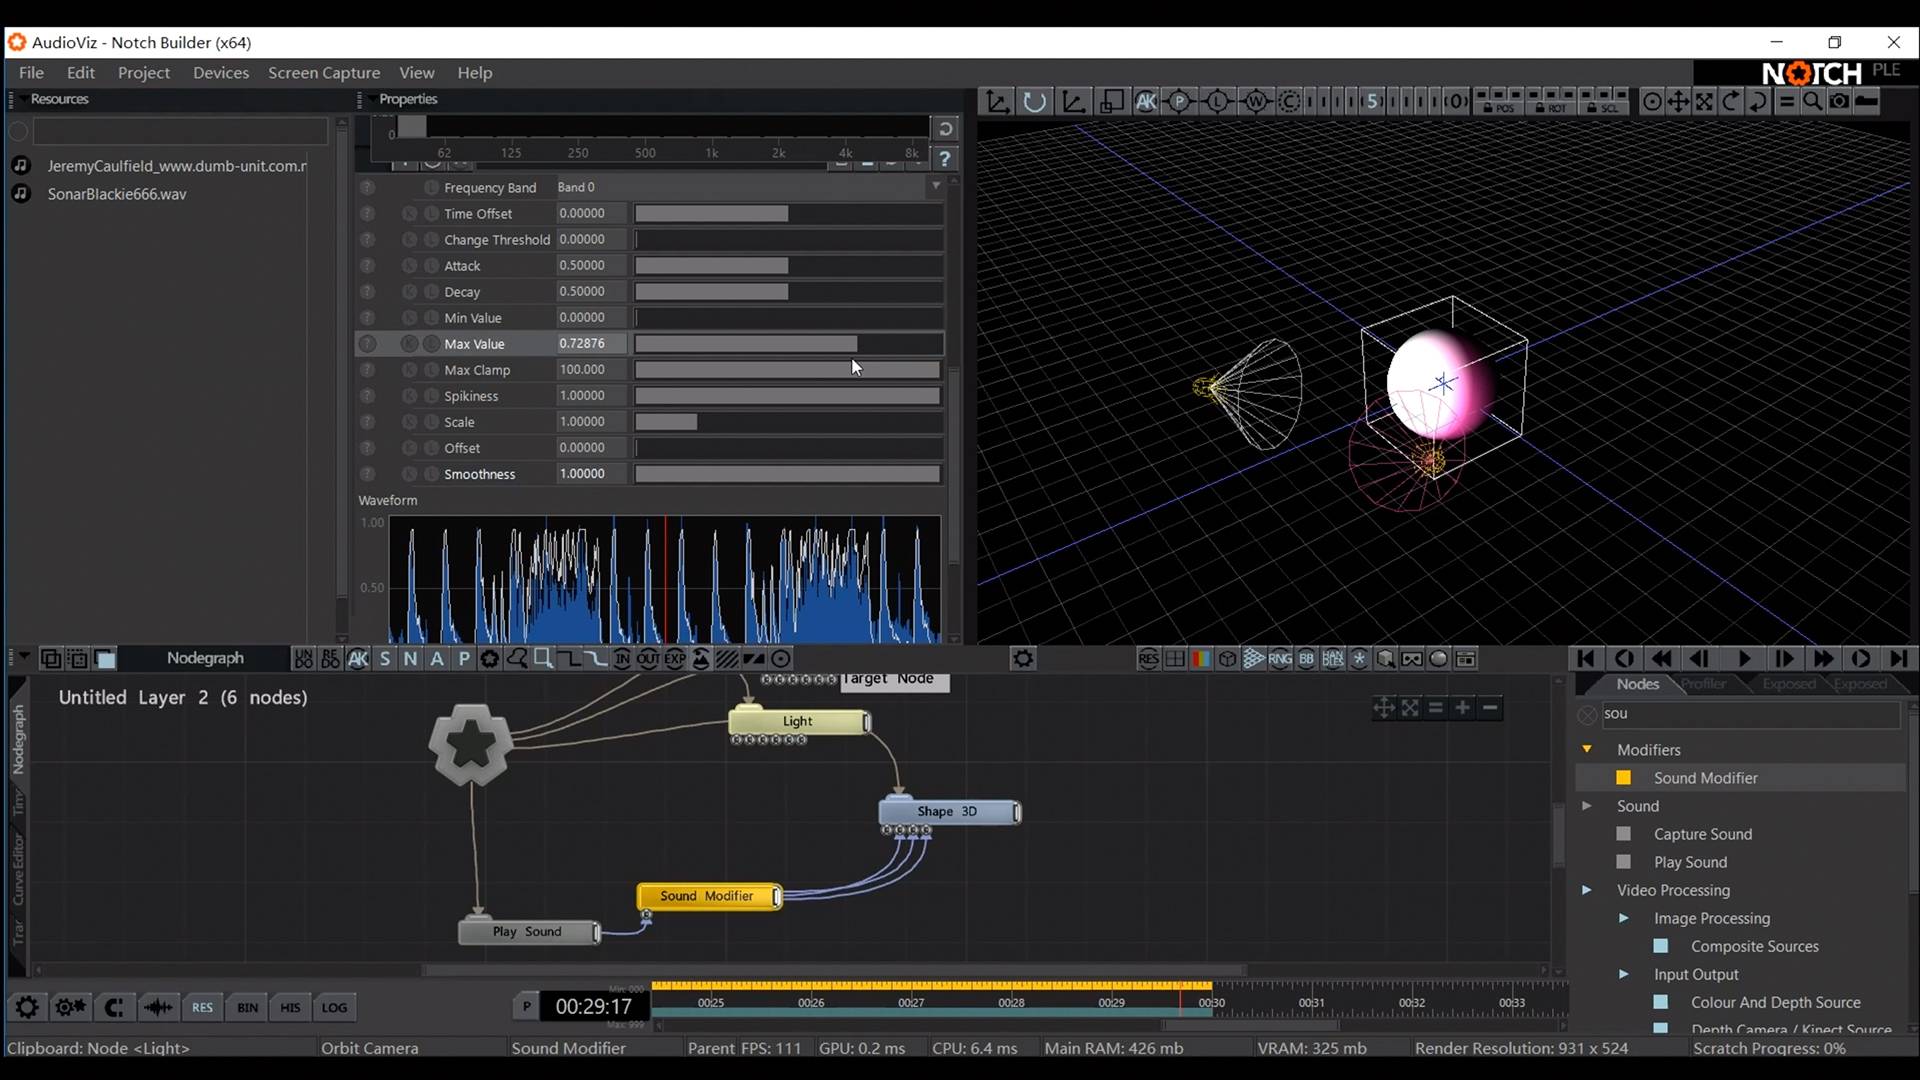Screen dimensions: 1920x1080
Task: Open the Frequency Band dropdown
Action: pos(749,187)
